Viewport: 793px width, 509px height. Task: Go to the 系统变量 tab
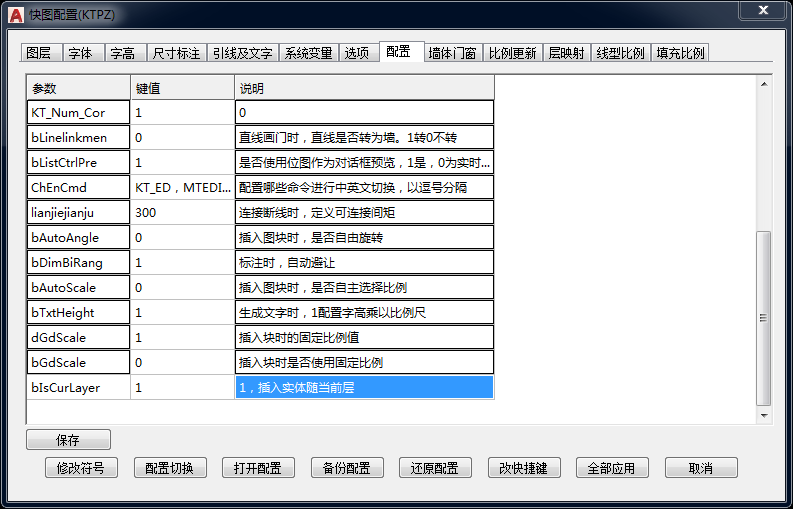[307, 53]
